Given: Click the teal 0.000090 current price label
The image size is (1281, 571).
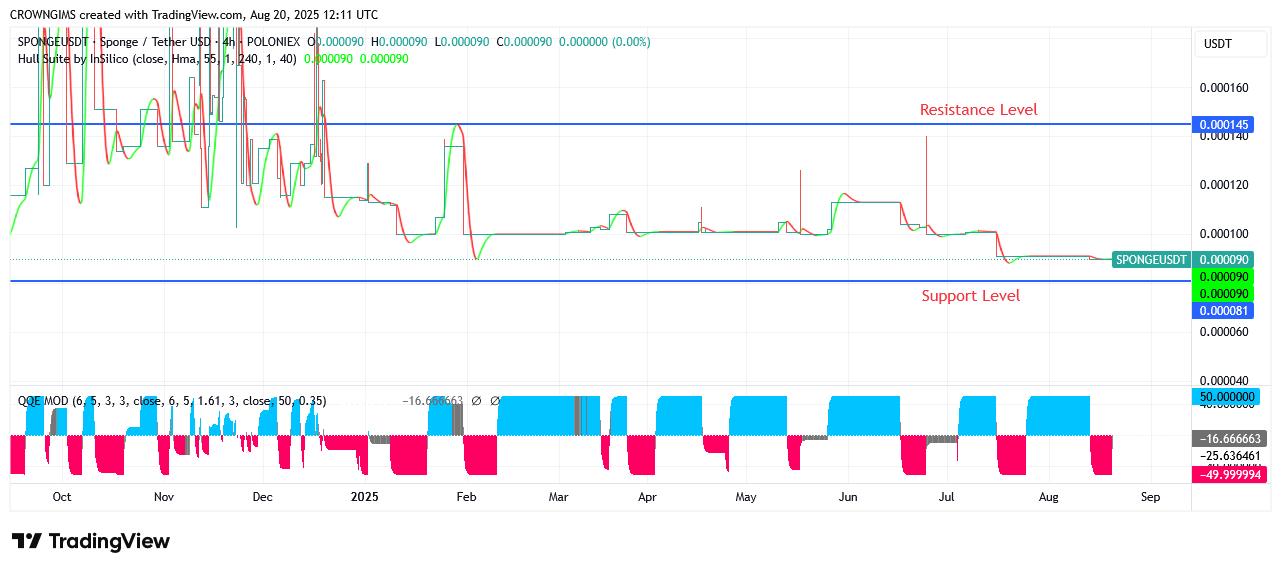Looking at the screenshot, I should tap(1223, 260).
